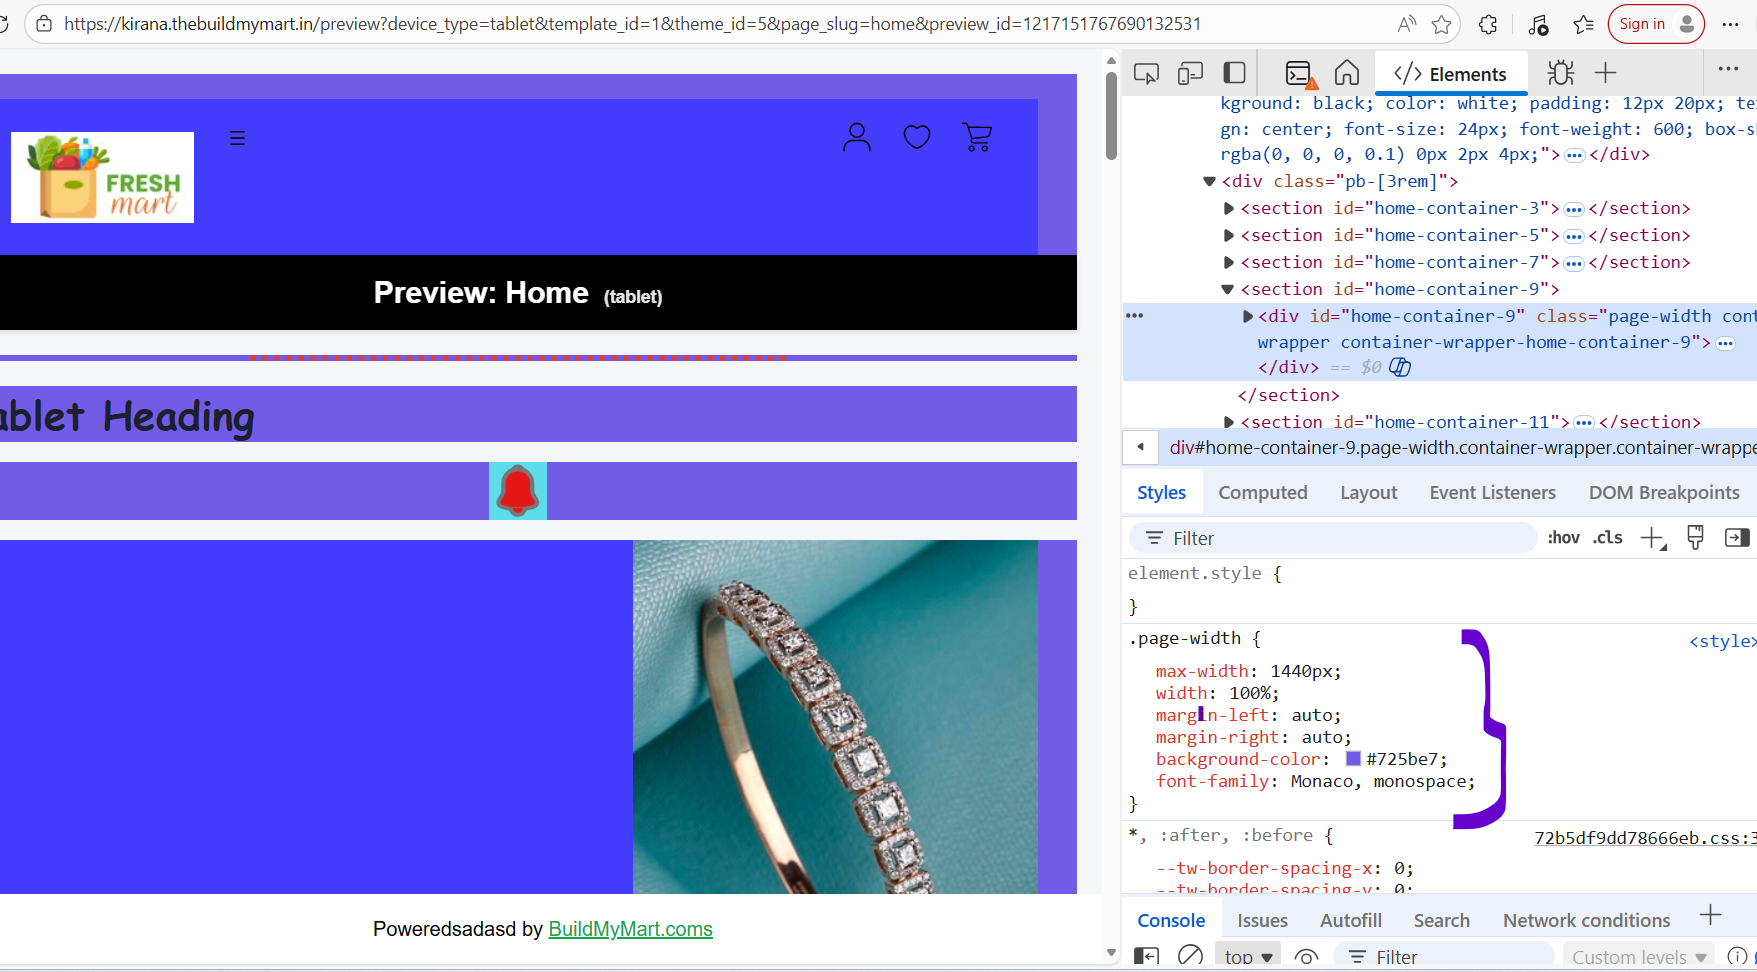The width and height of the screenshot is (1757, 972).
Task: Expand section home-container-5 node
Action: (x=1228, y=235)
